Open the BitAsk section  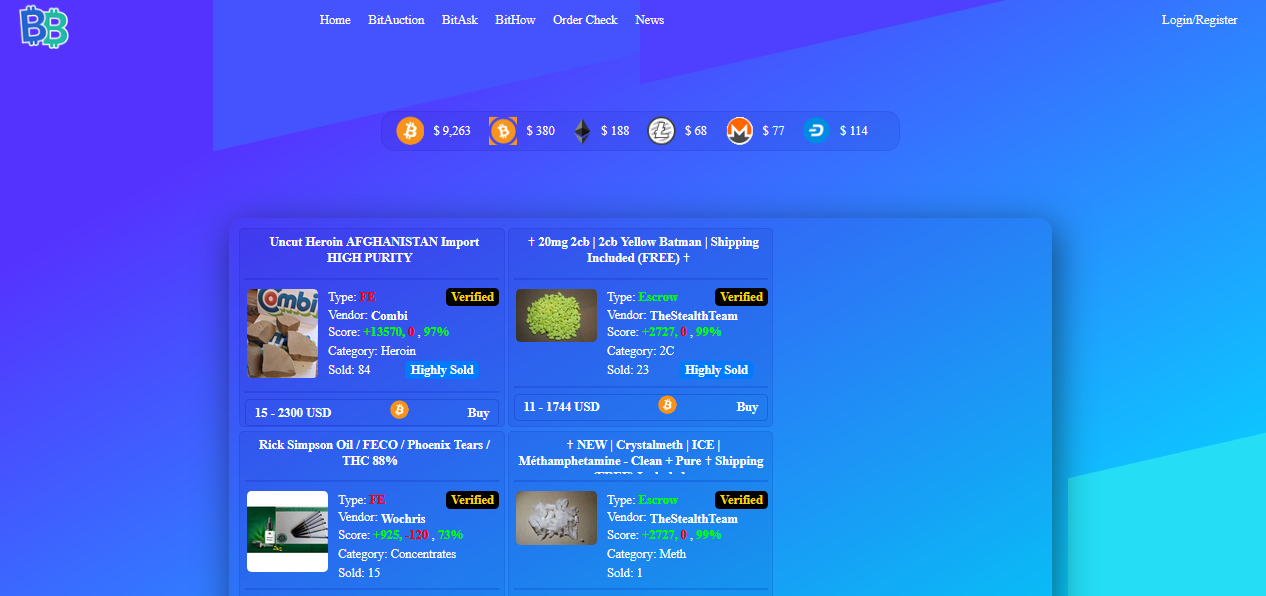pos(459,20)
